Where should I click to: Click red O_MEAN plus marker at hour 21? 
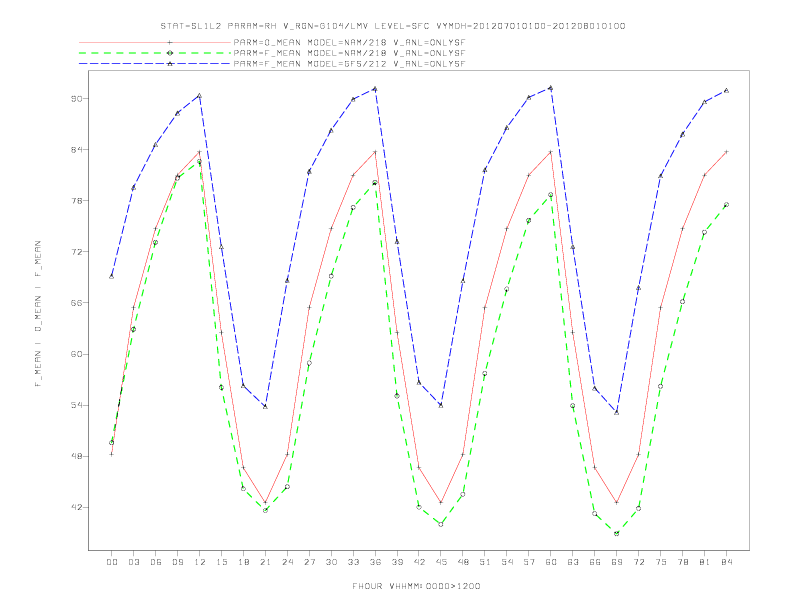click(x=265, y=502)
